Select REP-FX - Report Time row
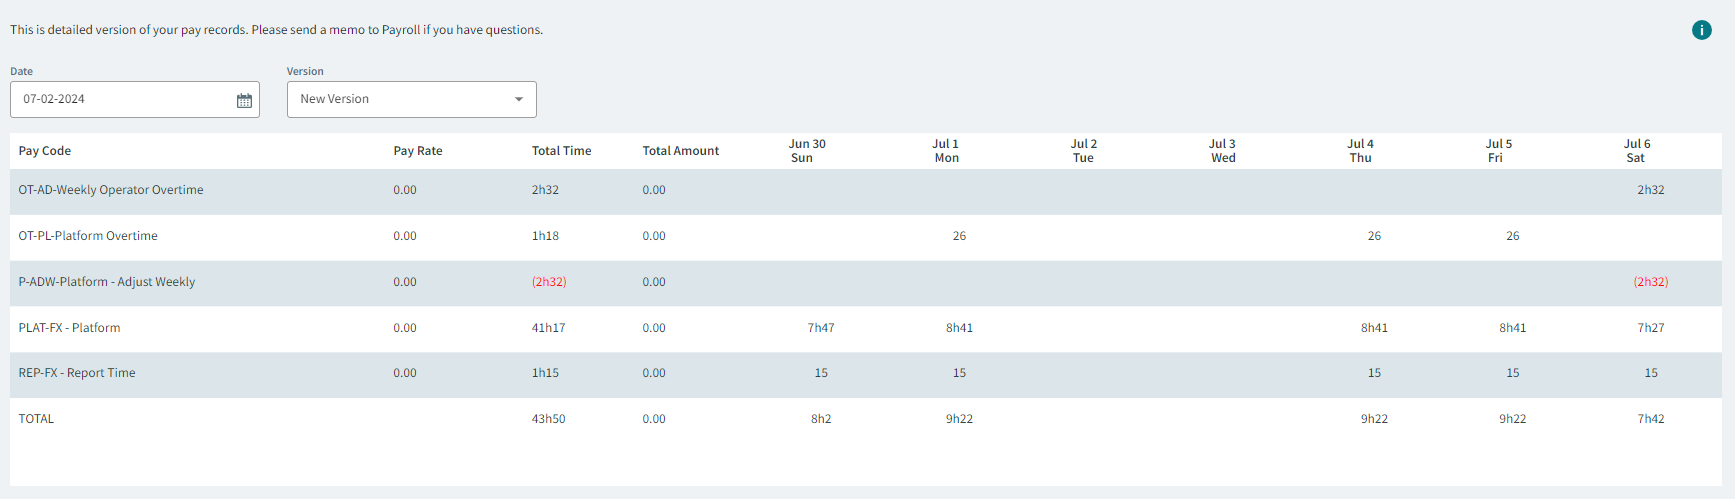The image size is (1735, 499). pos(77,373)
